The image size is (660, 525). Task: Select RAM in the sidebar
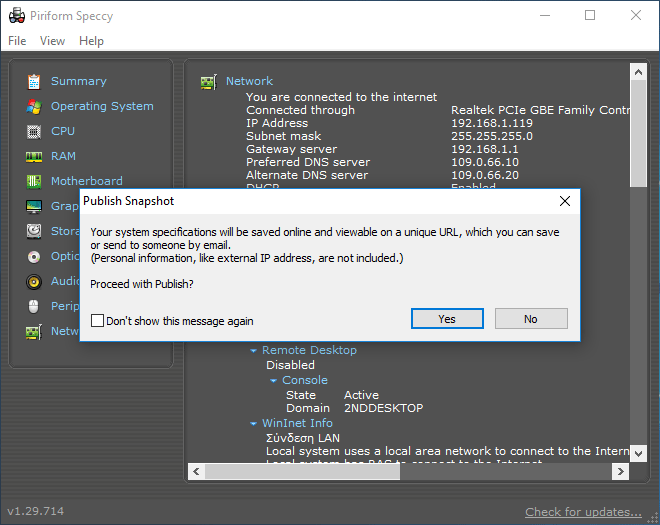[64, 156]
